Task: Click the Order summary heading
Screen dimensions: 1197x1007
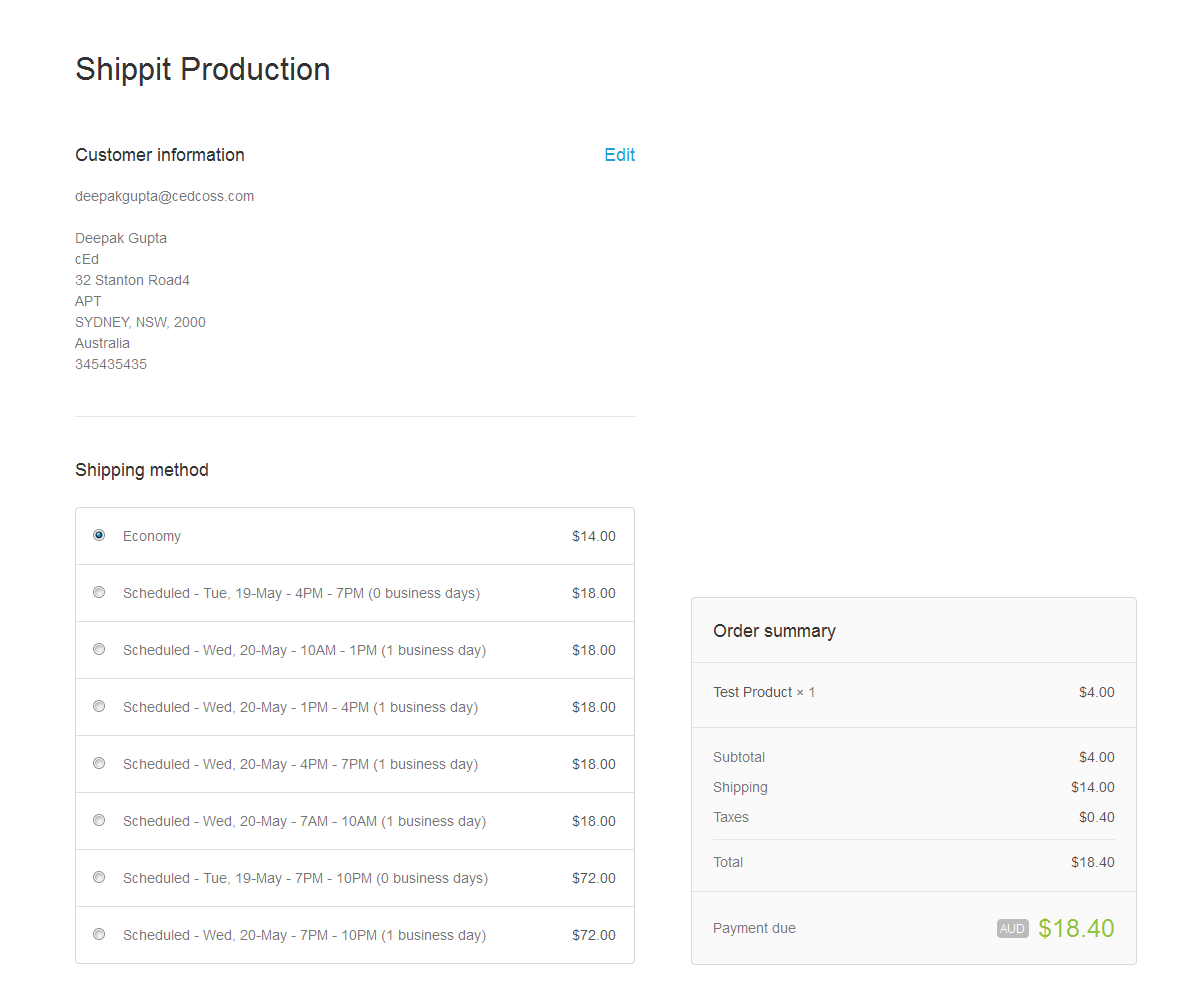Action: click(x=774, y=631)
